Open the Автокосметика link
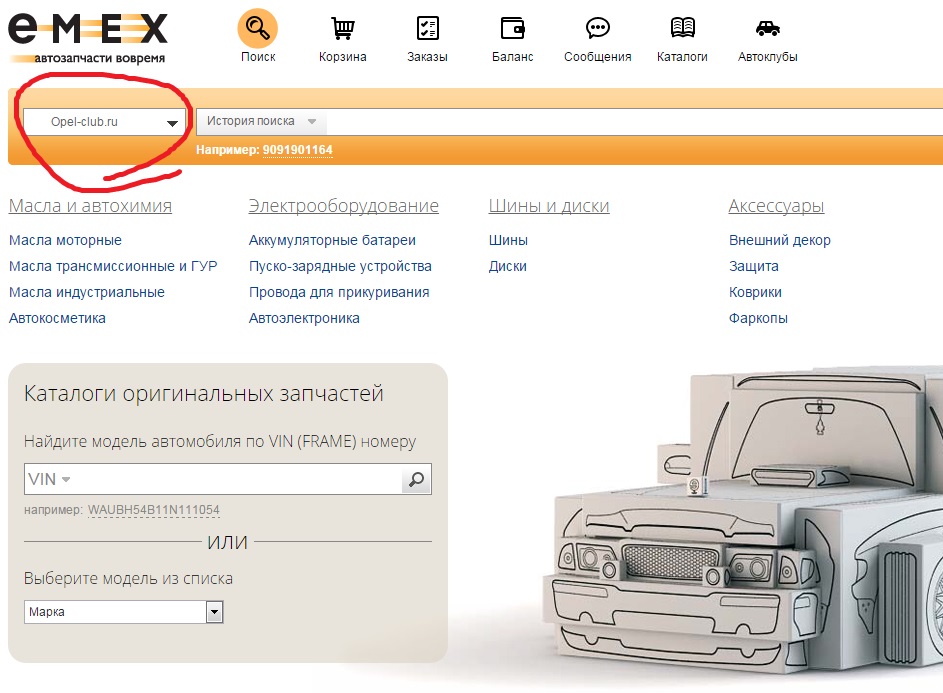This screenshot has height=693, width=943. pyautogui.click(x=57, y=318)
